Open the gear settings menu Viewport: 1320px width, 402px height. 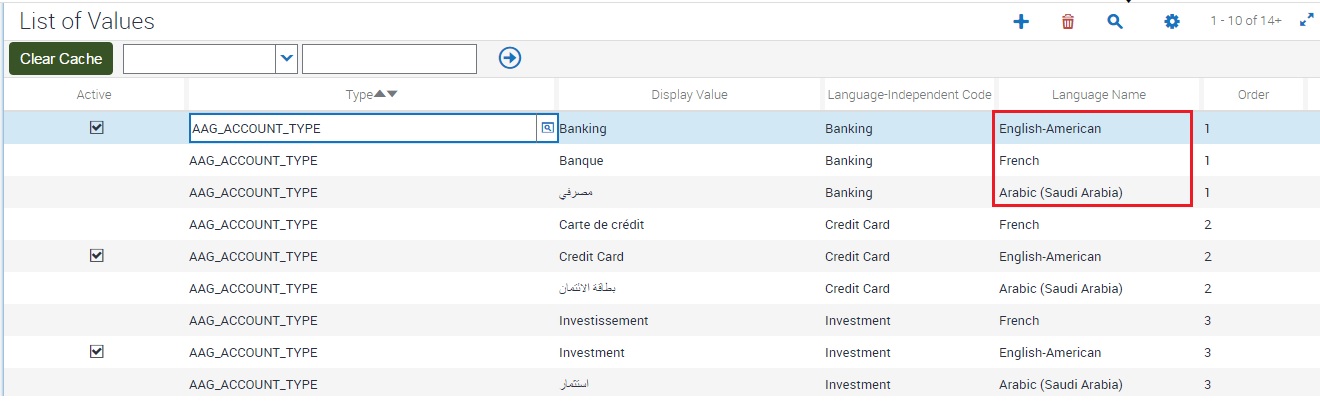[x=1172, y=21]
